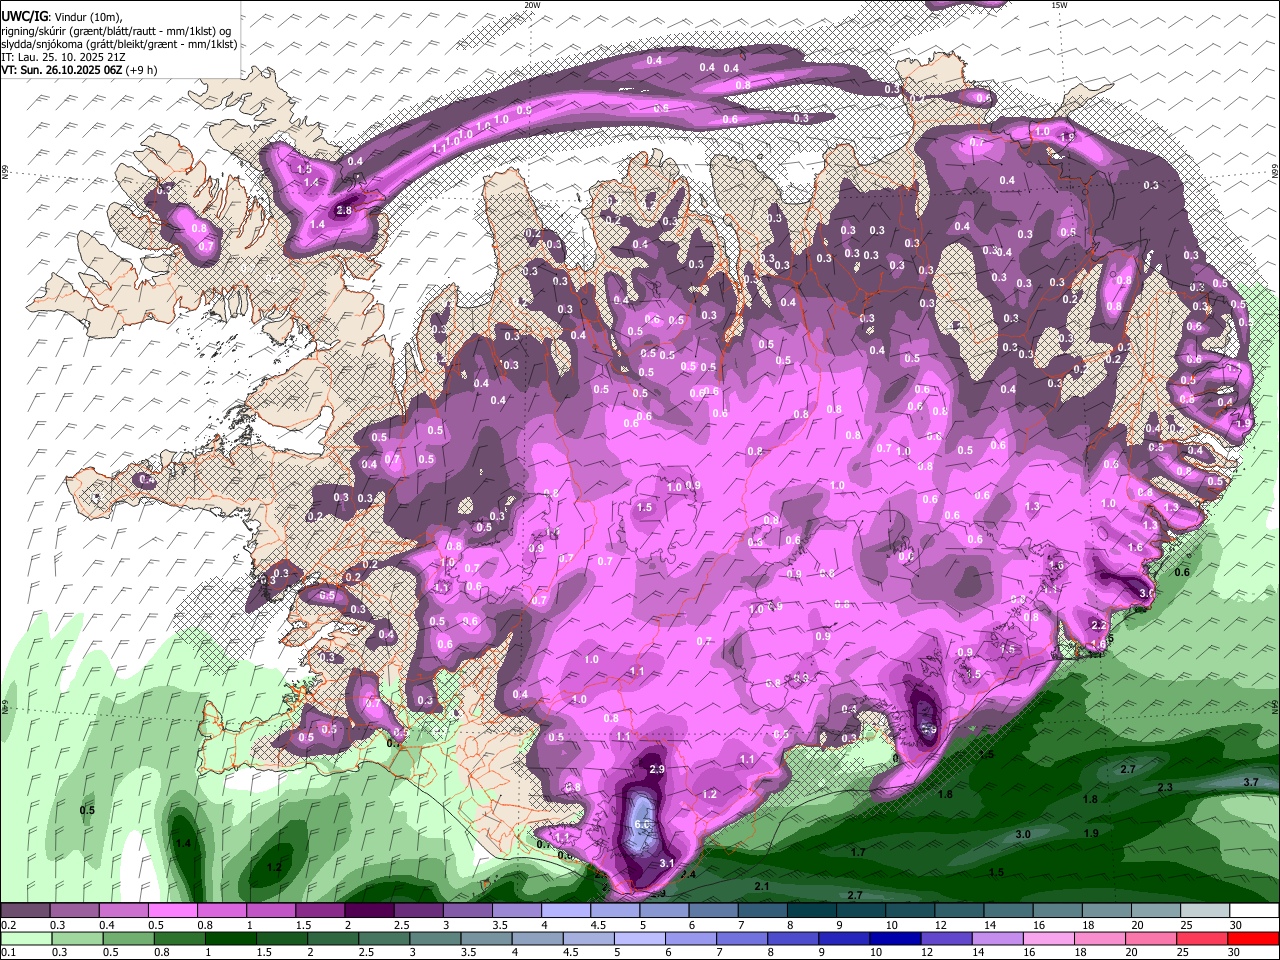This screenshot has height=960, width=1280.
Task: Click the darkest purple 2 swatch in upper legend row
Action: point(368,911)
